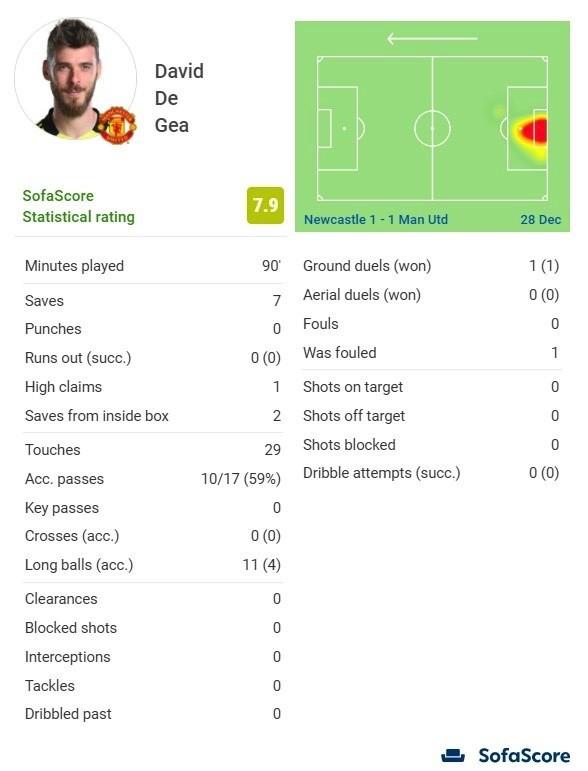The width and height of the screenshot is (588, 771).
Task: Click the pitch direction arrow
Action: [x=432, y=38]
